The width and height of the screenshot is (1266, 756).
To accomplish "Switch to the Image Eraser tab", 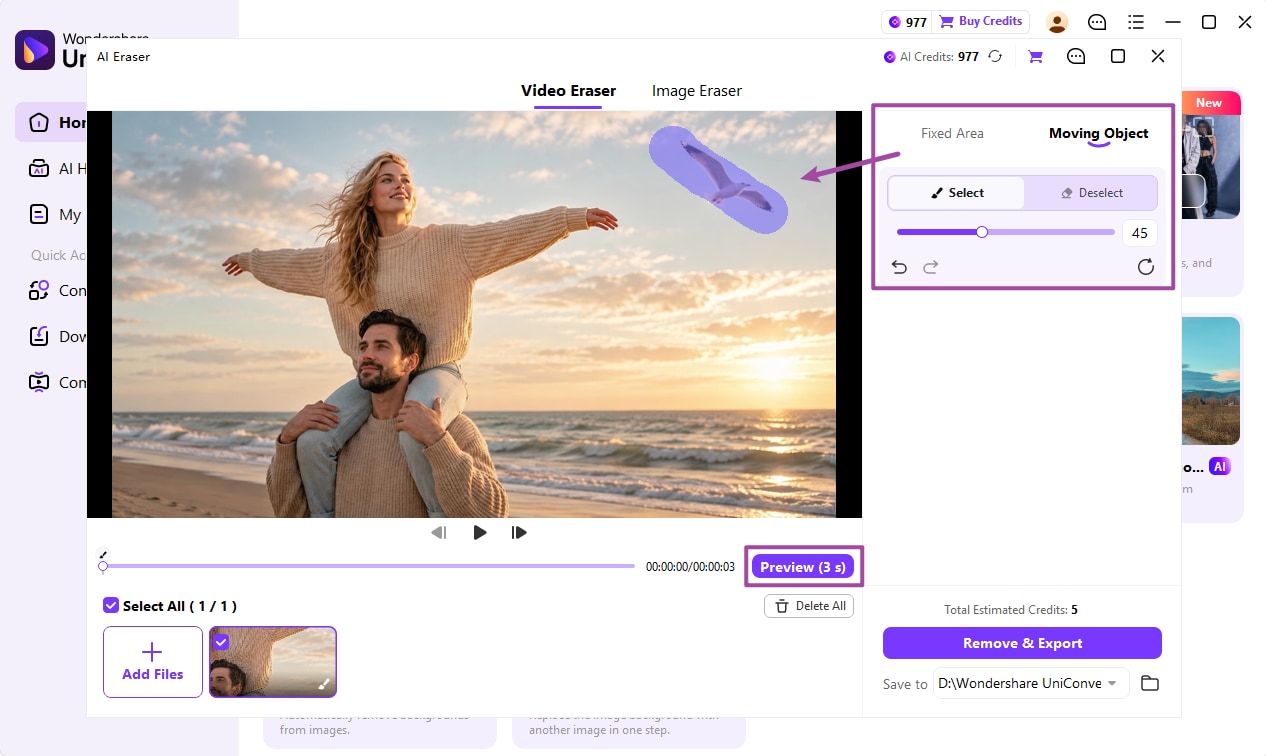I will point(697,91).
